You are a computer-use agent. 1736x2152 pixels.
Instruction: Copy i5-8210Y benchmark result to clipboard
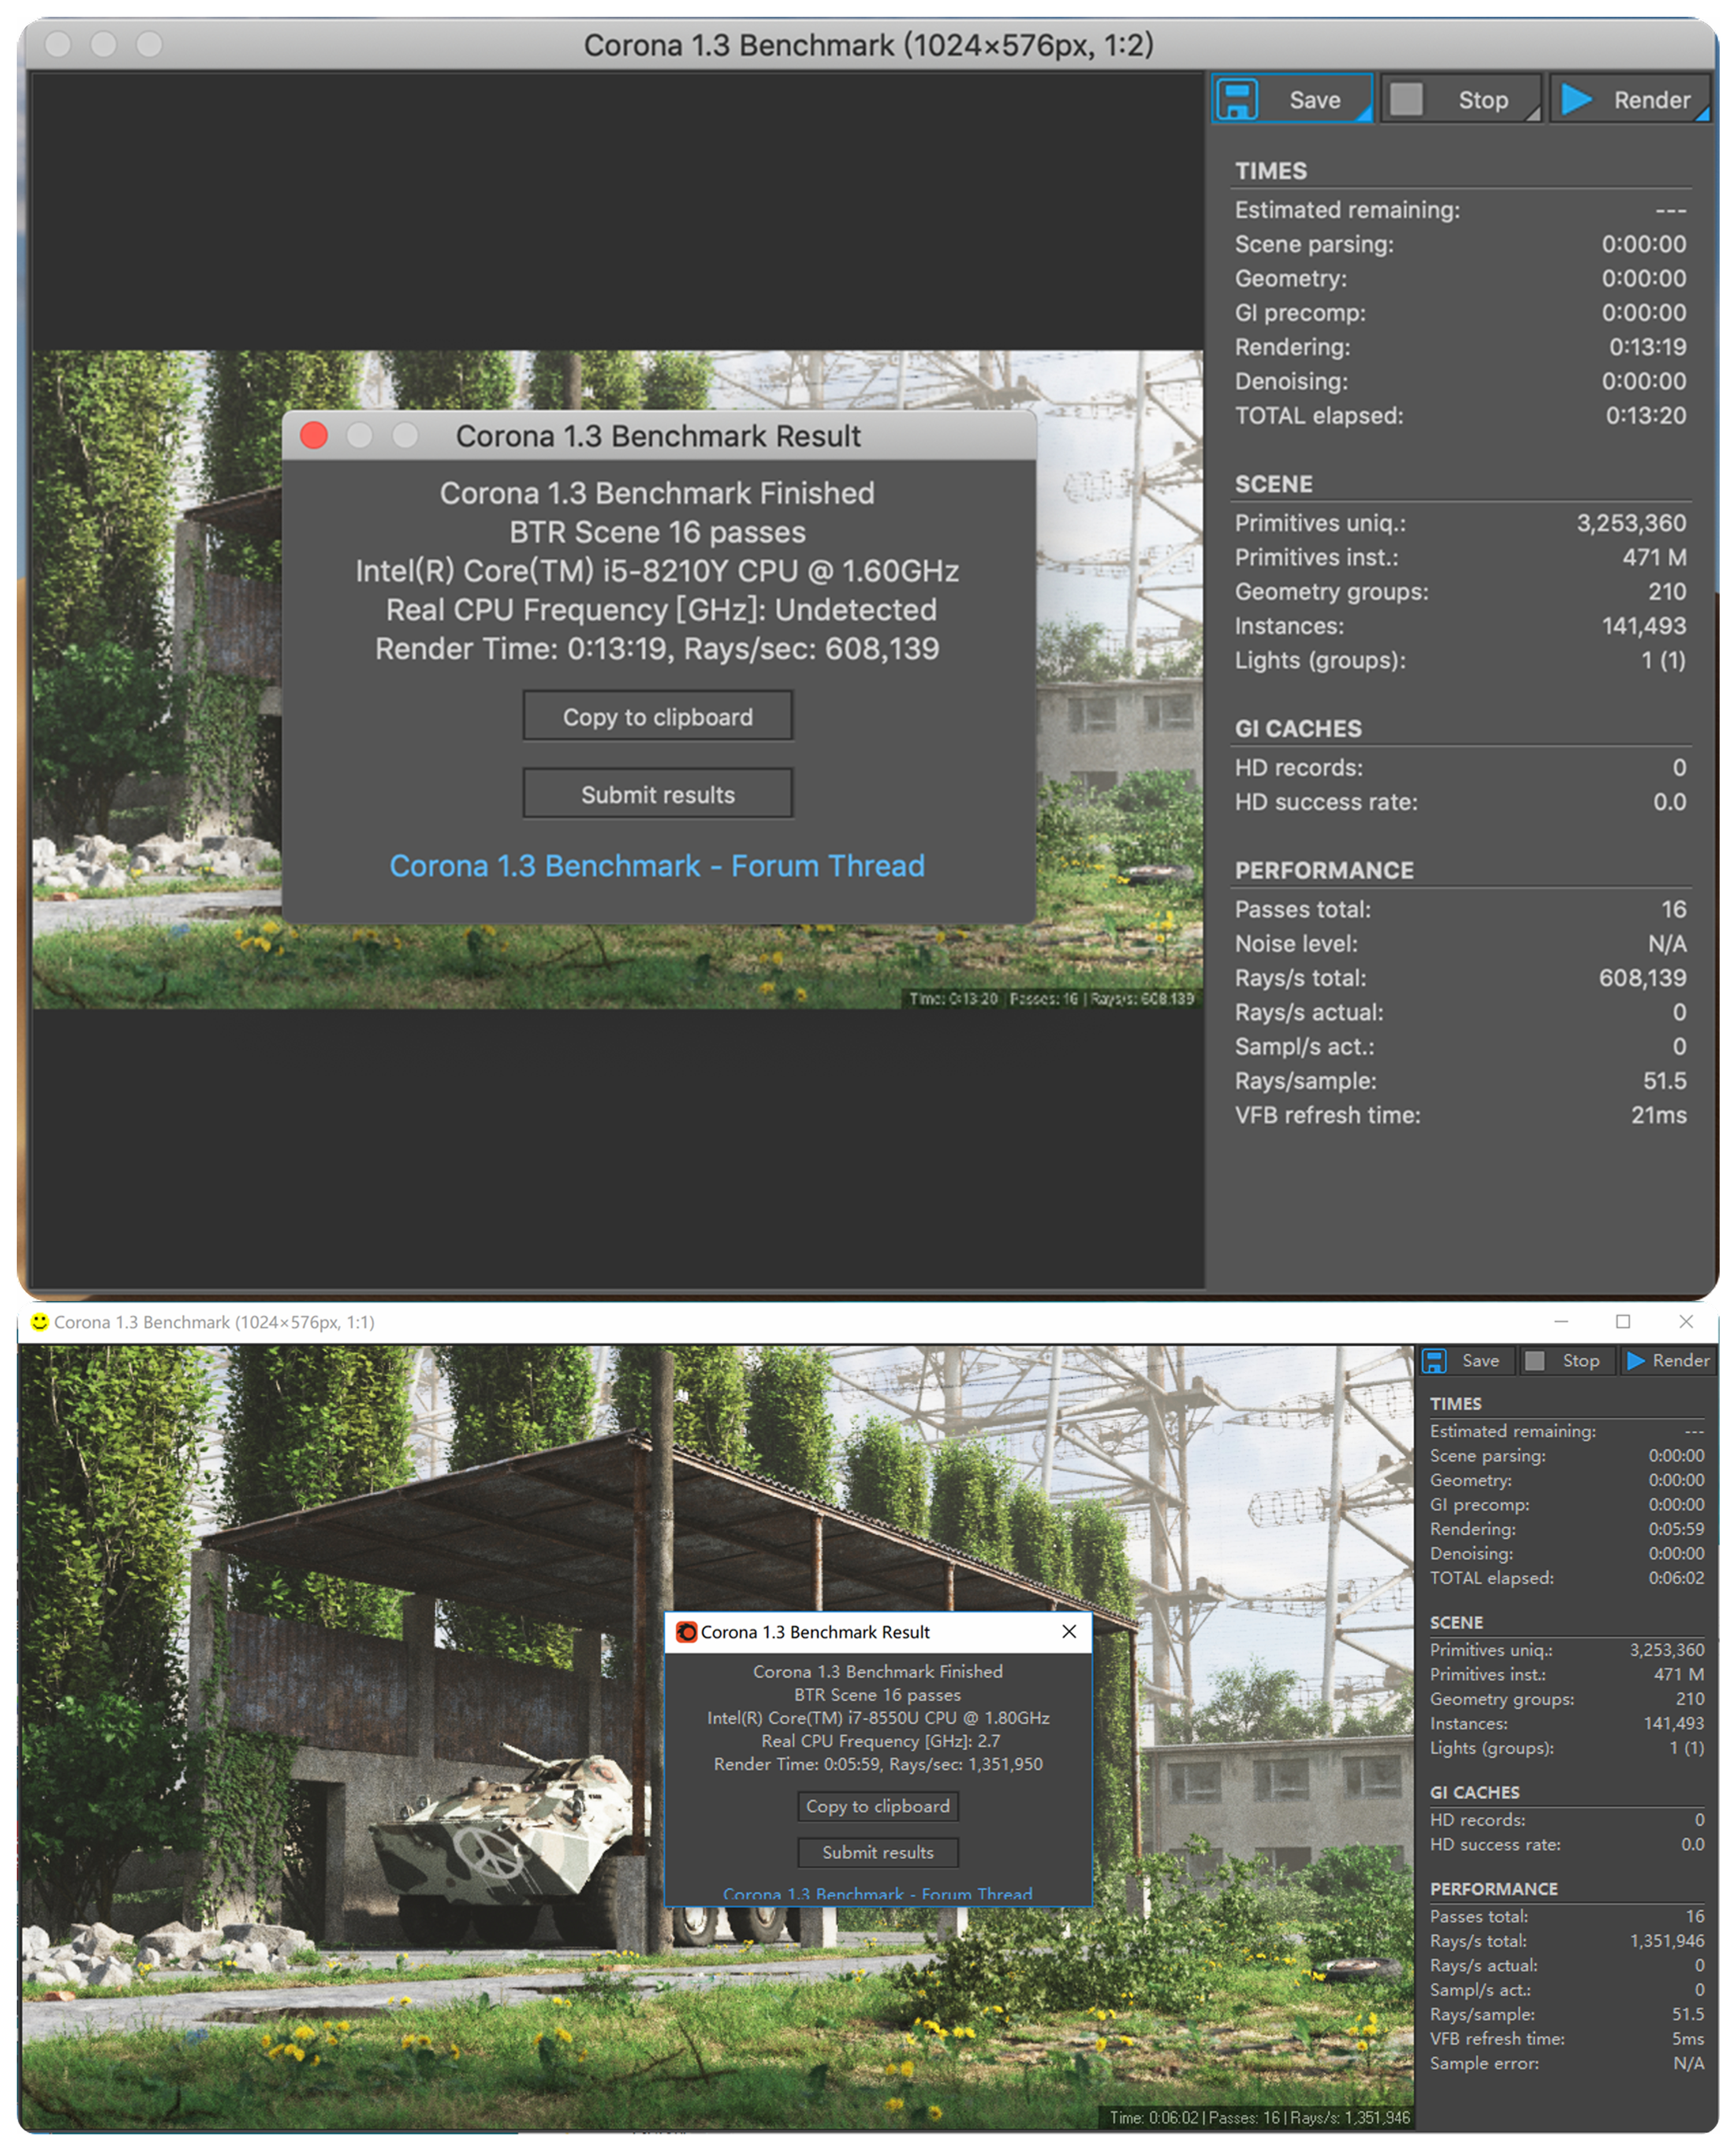tap(657, 716)
